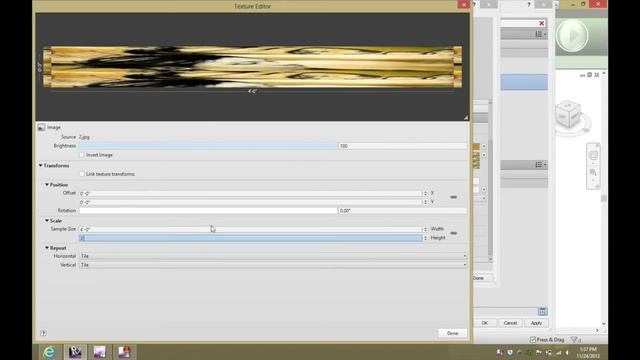
Task: Click the Offset Y spinner arrows
Action: click(x=425, y=202)
